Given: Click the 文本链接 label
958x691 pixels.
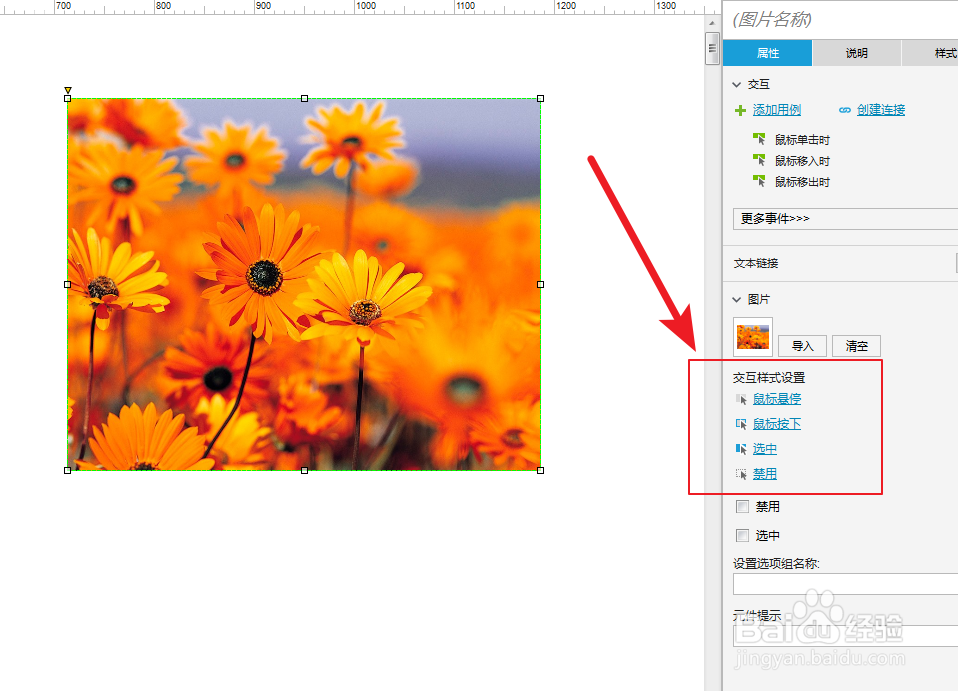Looking at the screenshot, I should click(x=756, y=263).
